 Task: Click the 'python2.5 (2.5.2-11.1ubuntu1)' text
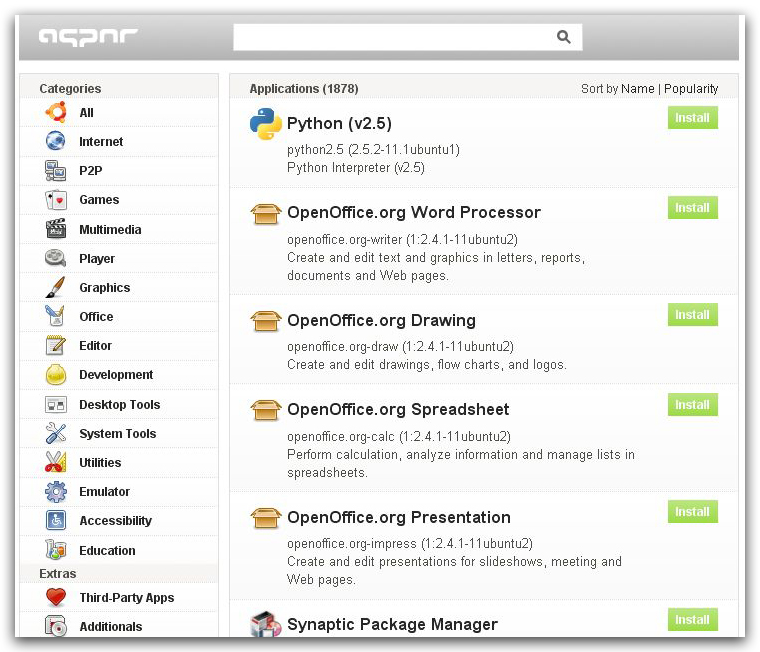coord(373,150)
